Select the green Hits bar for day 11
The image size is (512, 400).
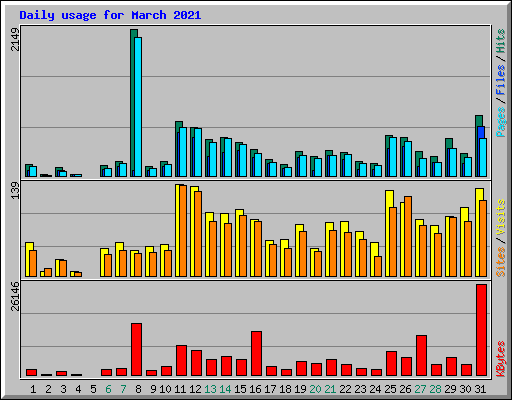tap(178, 149)
